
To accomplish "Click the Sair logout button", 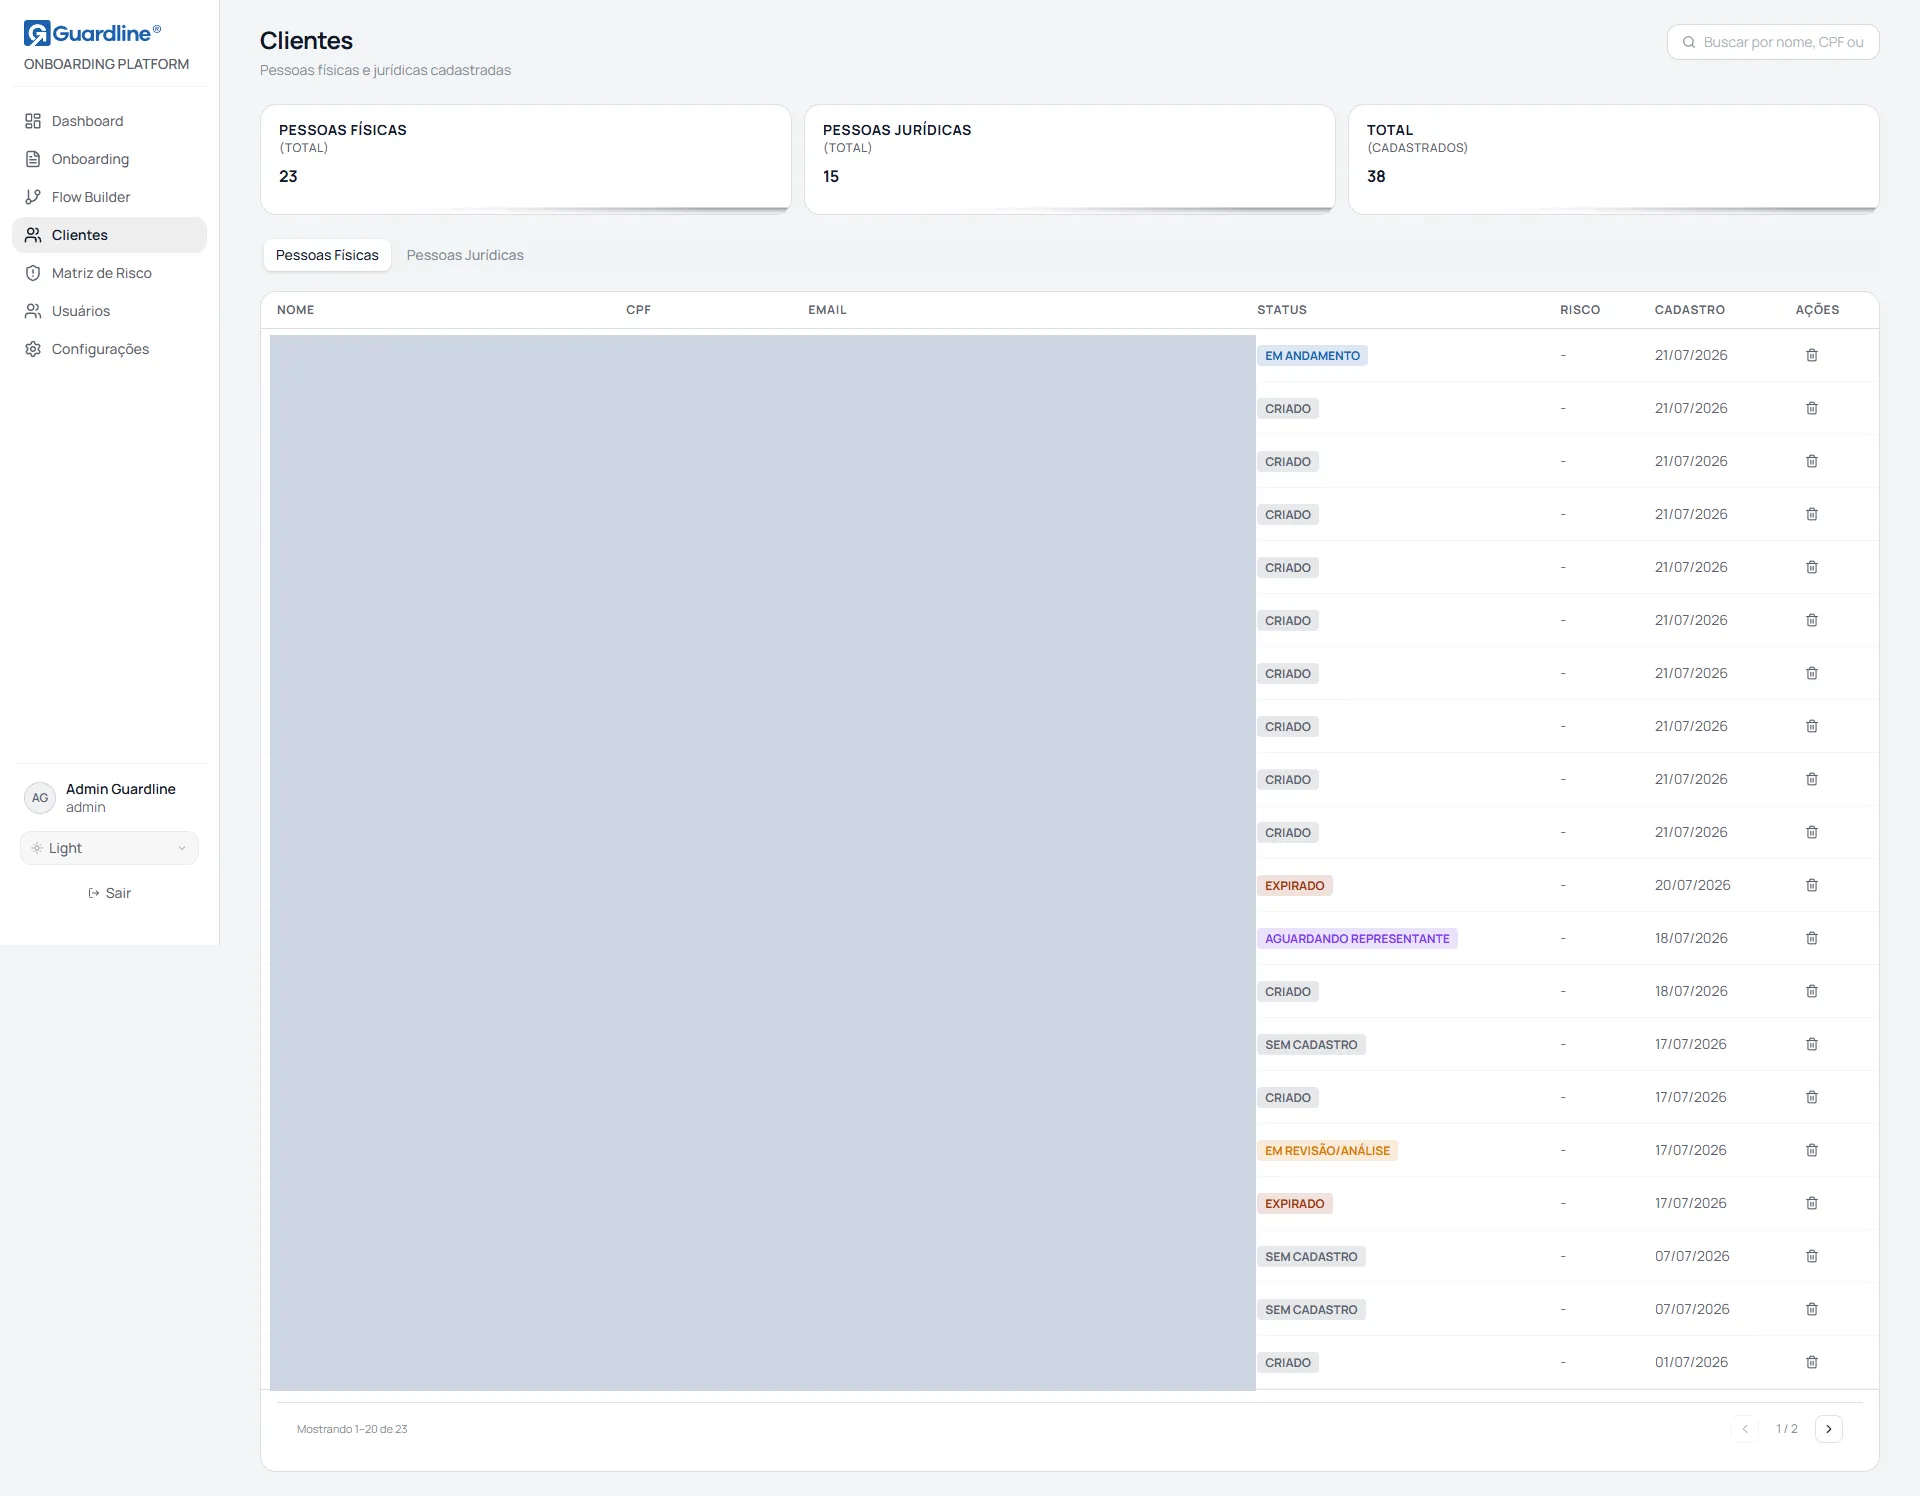I will click(109, 893).
